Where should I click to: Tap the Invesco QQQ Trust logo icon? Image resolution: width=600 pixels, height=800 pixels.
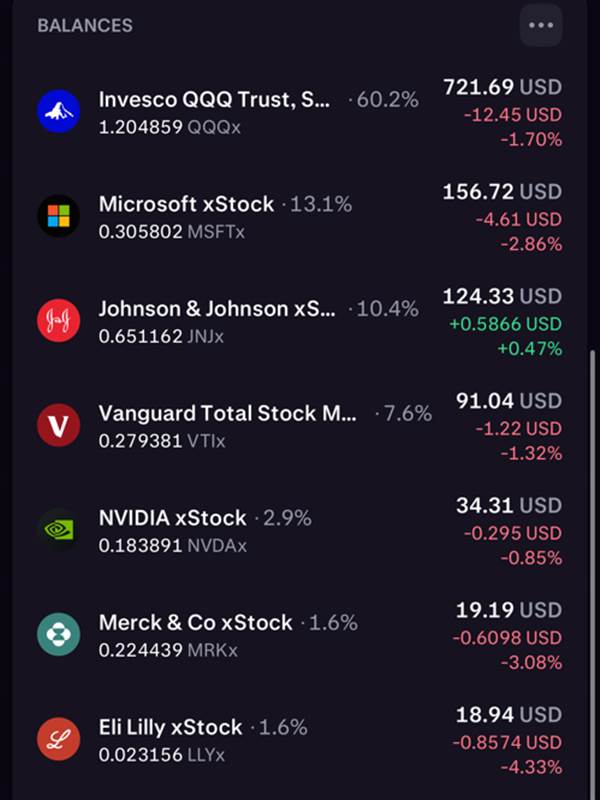click(58, 111)
